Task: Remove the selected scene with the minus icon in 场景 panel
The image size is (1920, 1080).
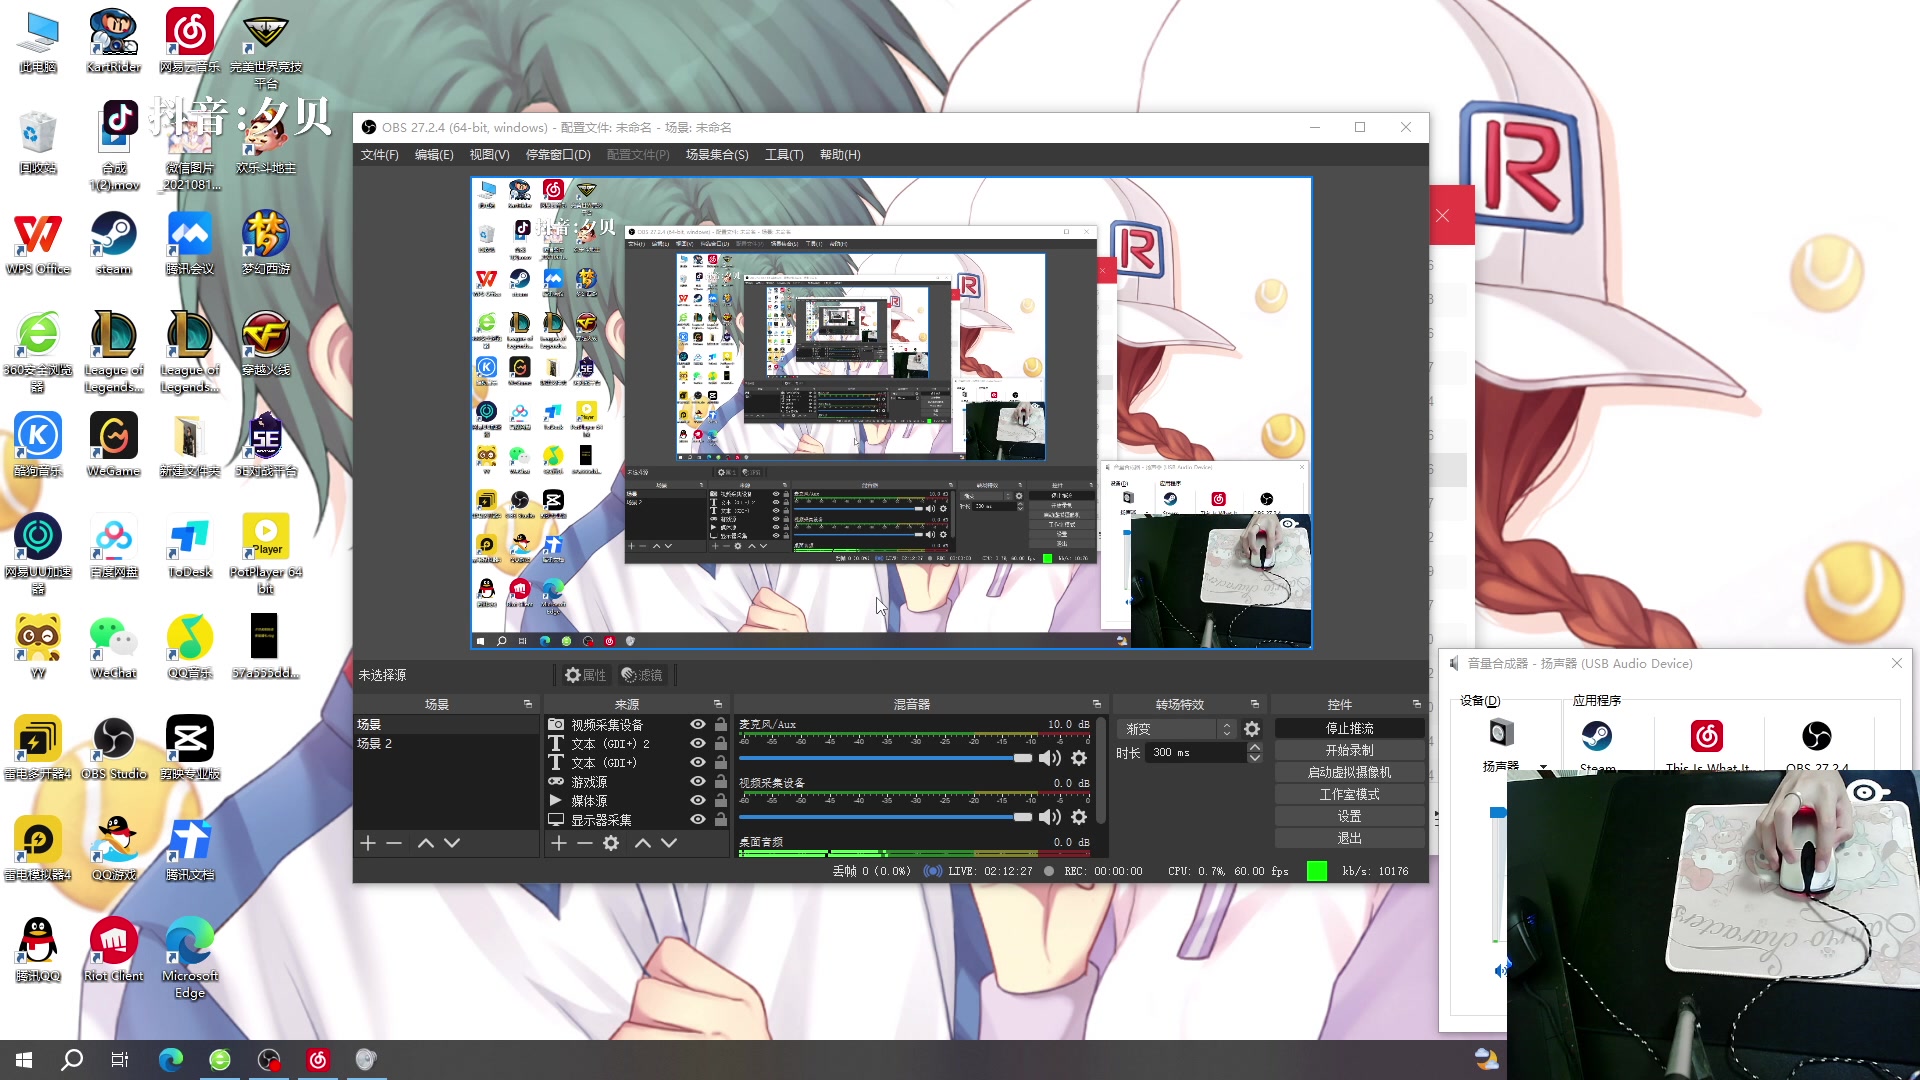Action: (x=394, y=843)
